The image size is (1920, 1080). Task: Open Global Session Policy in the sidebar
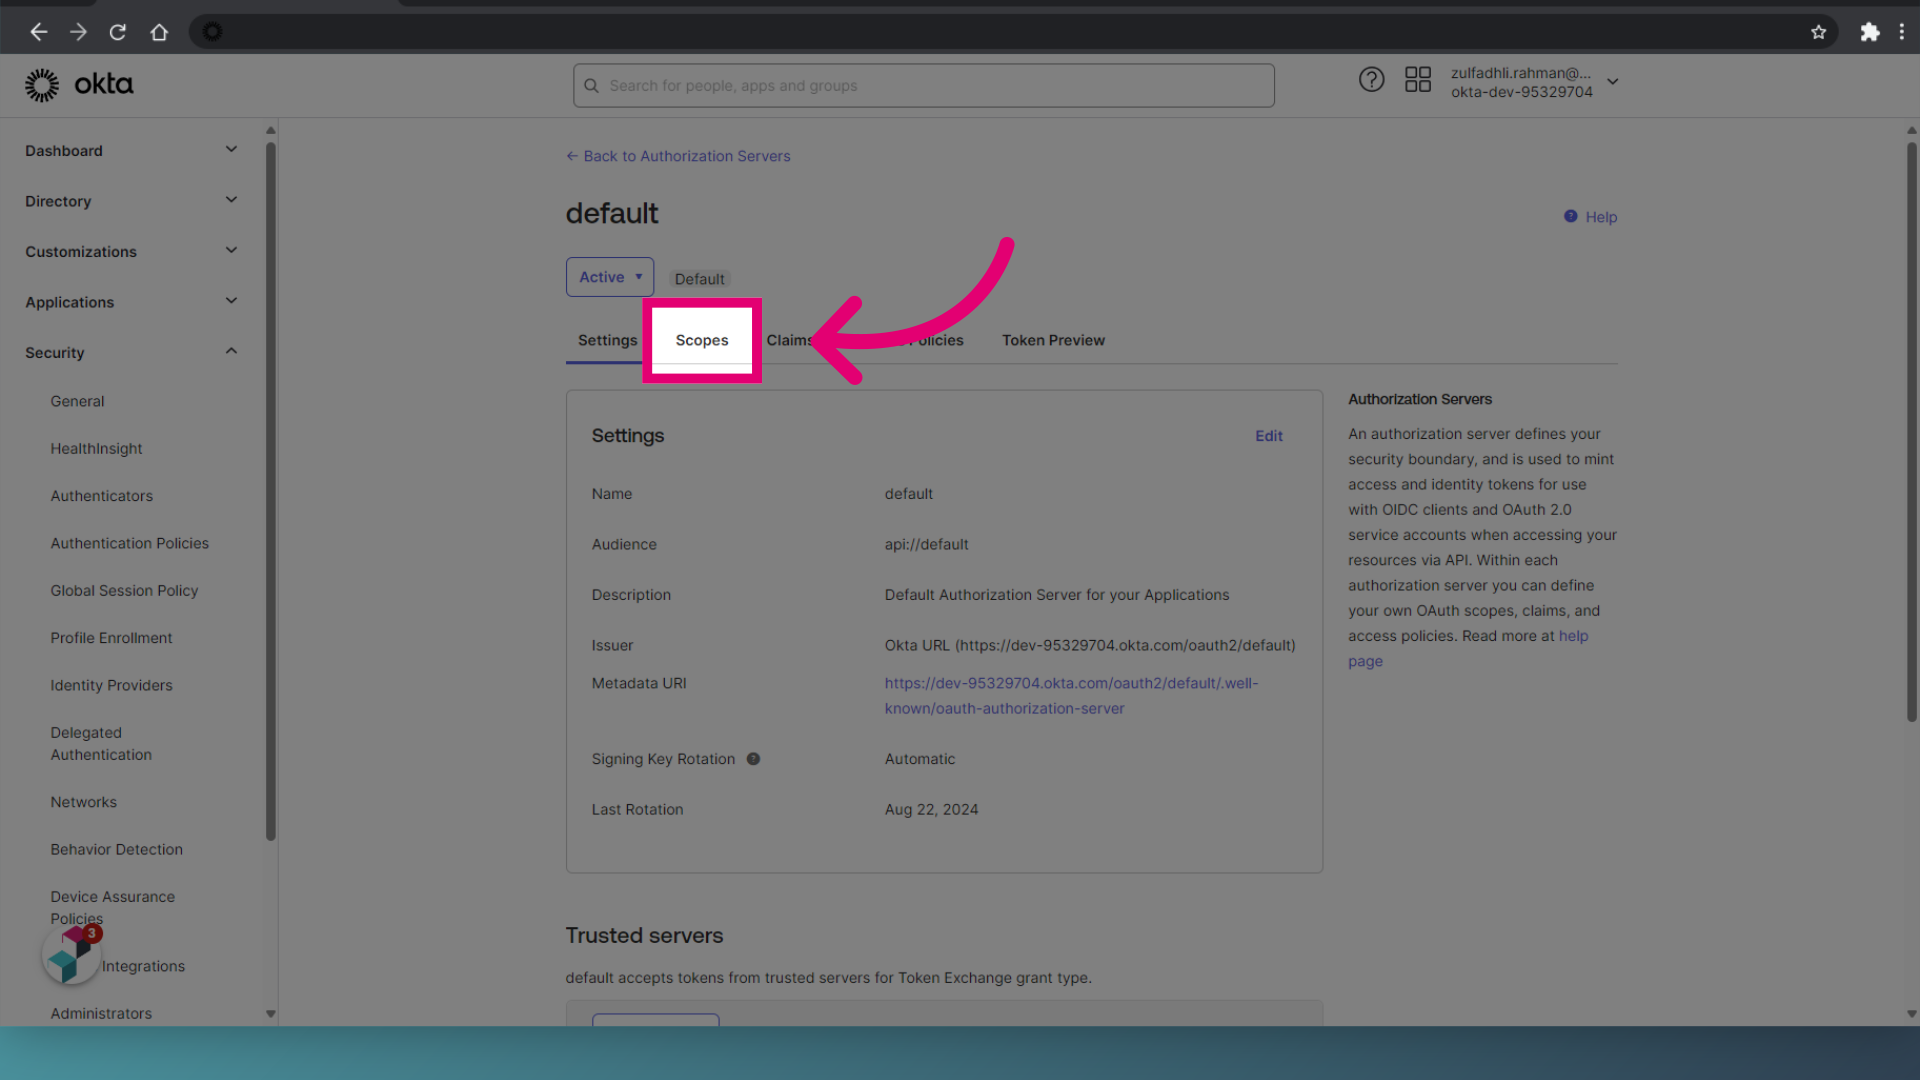(124, 591)
